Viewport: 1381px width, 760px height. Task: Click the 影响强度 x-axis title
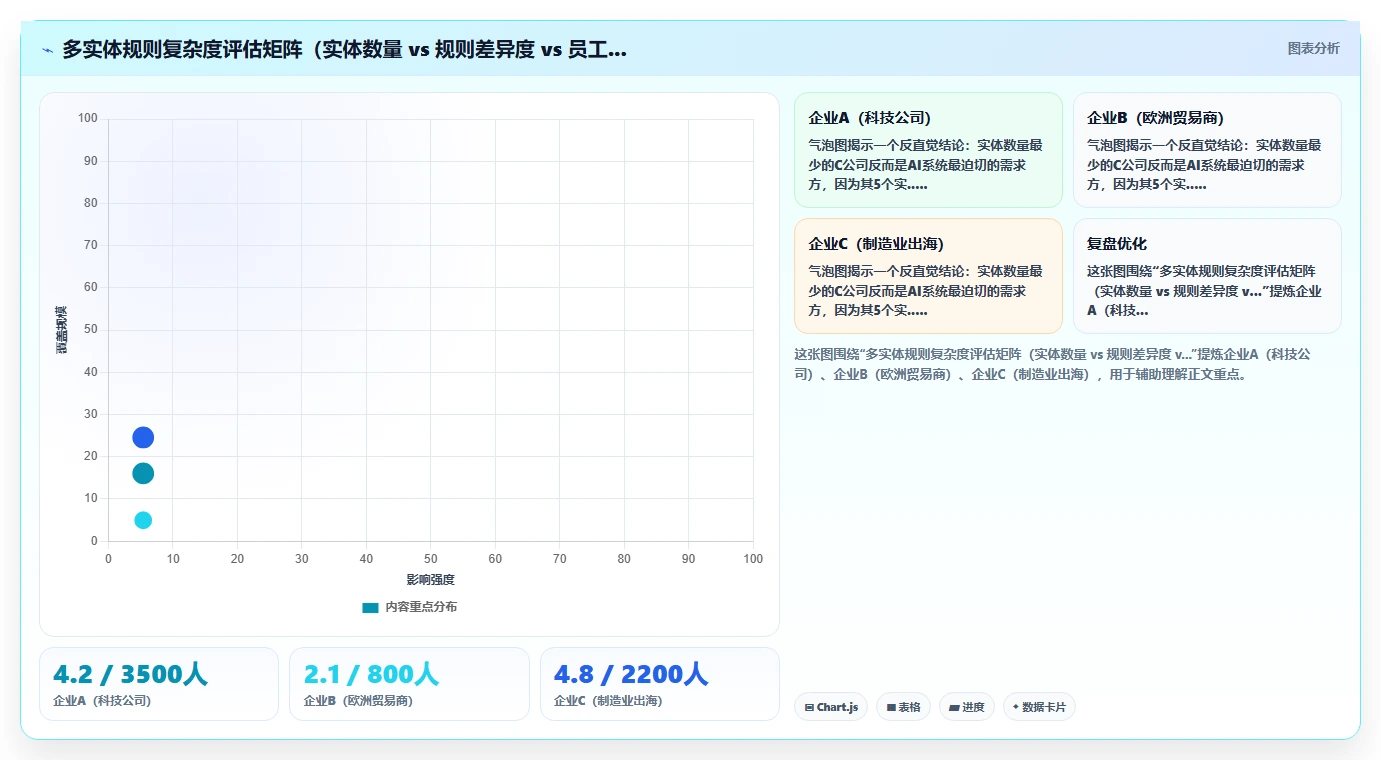coord(430,580)
